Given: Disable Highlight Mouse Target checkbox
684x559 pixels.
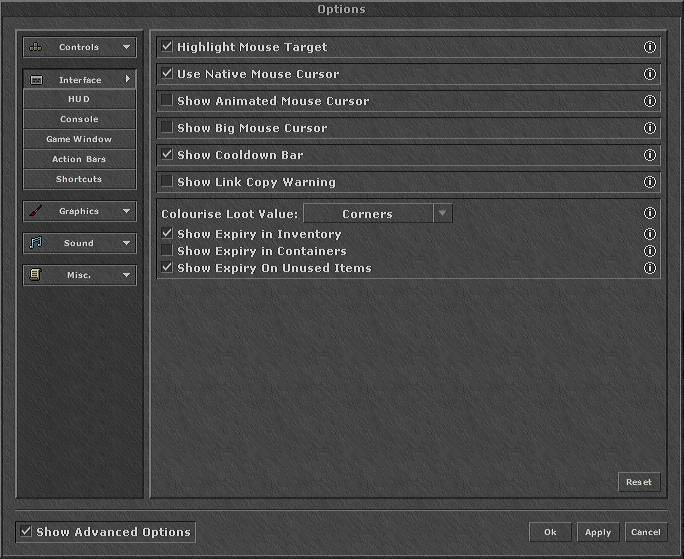Looking at the screenshot, I should point(167,46).
